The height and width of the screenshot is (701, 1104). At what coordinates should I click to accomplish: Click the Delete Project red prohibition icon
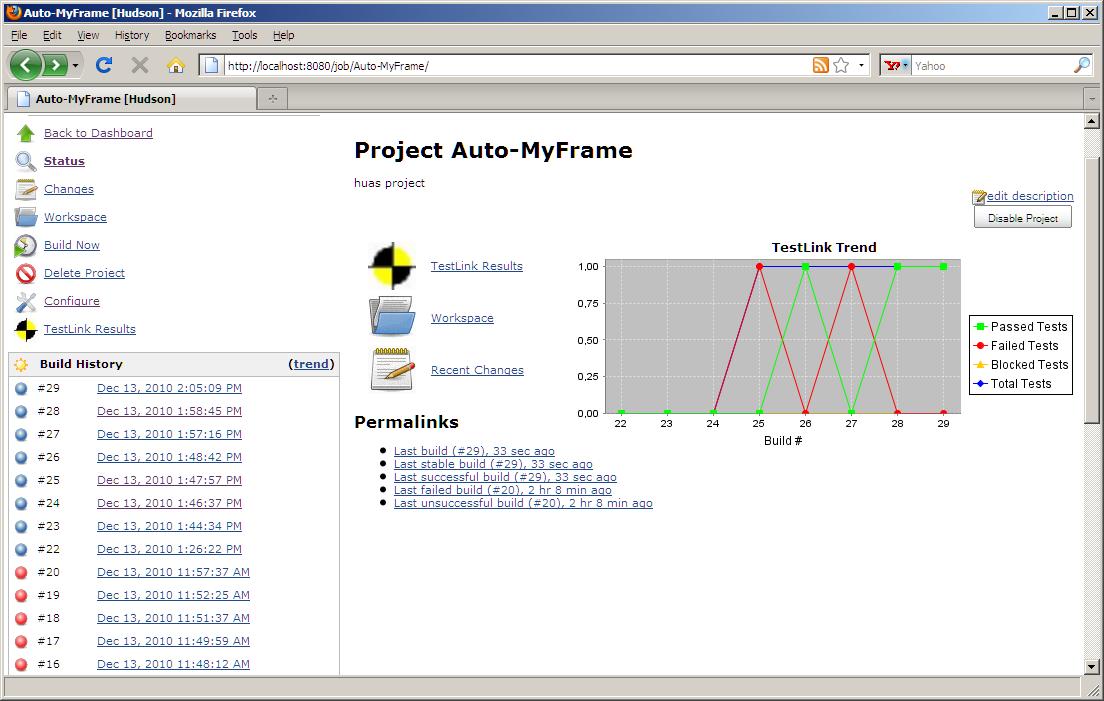(26, 274)
